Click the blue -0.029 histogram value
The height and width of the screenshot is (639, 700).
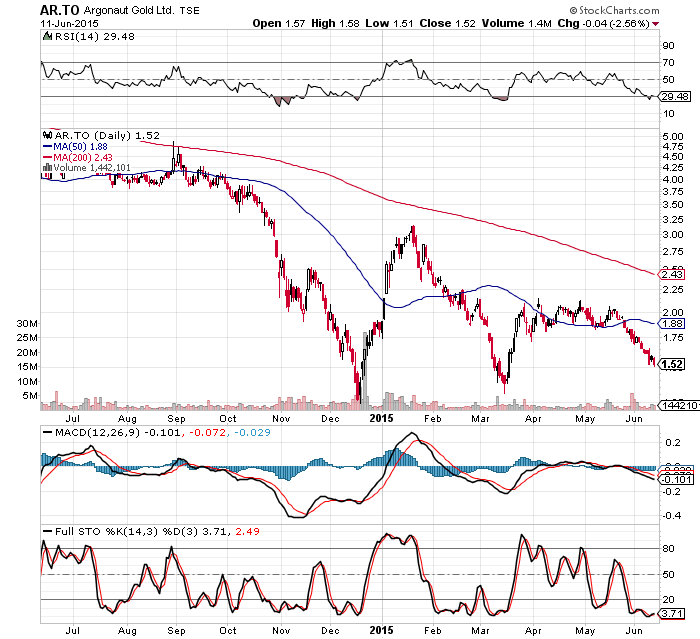tap(252, 432)
